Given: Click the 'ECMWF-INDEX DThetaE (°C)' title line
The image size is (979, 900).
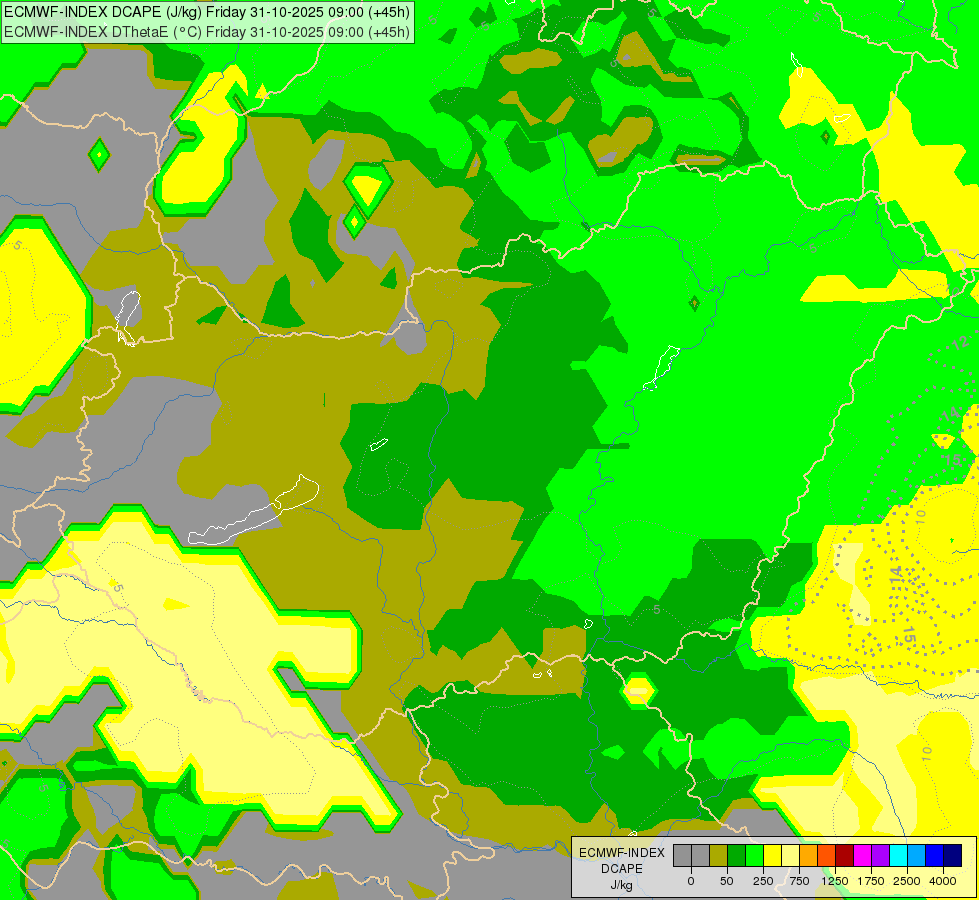Looking at the screenshot, I should tap(207, 32).
